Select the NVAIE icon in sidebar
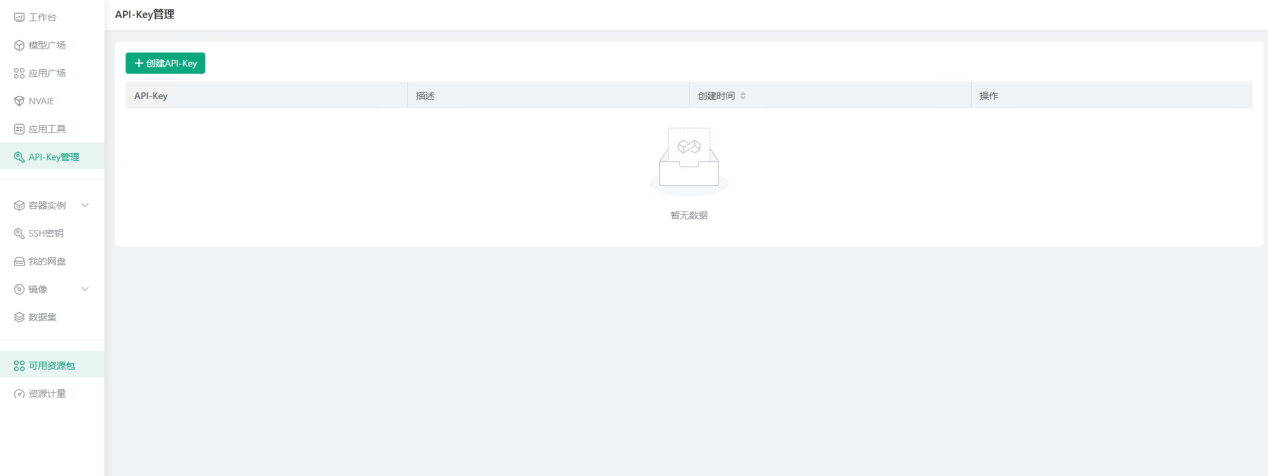The image size is (1268, 476). pyautogui.click(x=19, y=101)
